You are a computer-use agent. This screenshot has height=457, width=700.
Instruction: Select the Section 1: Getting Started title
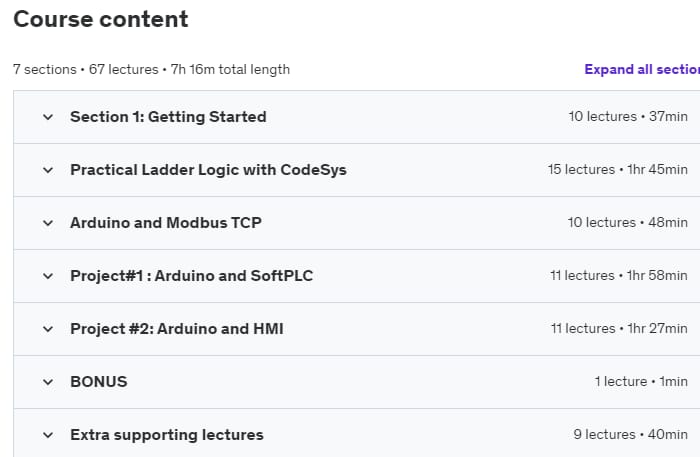point(168,117)
